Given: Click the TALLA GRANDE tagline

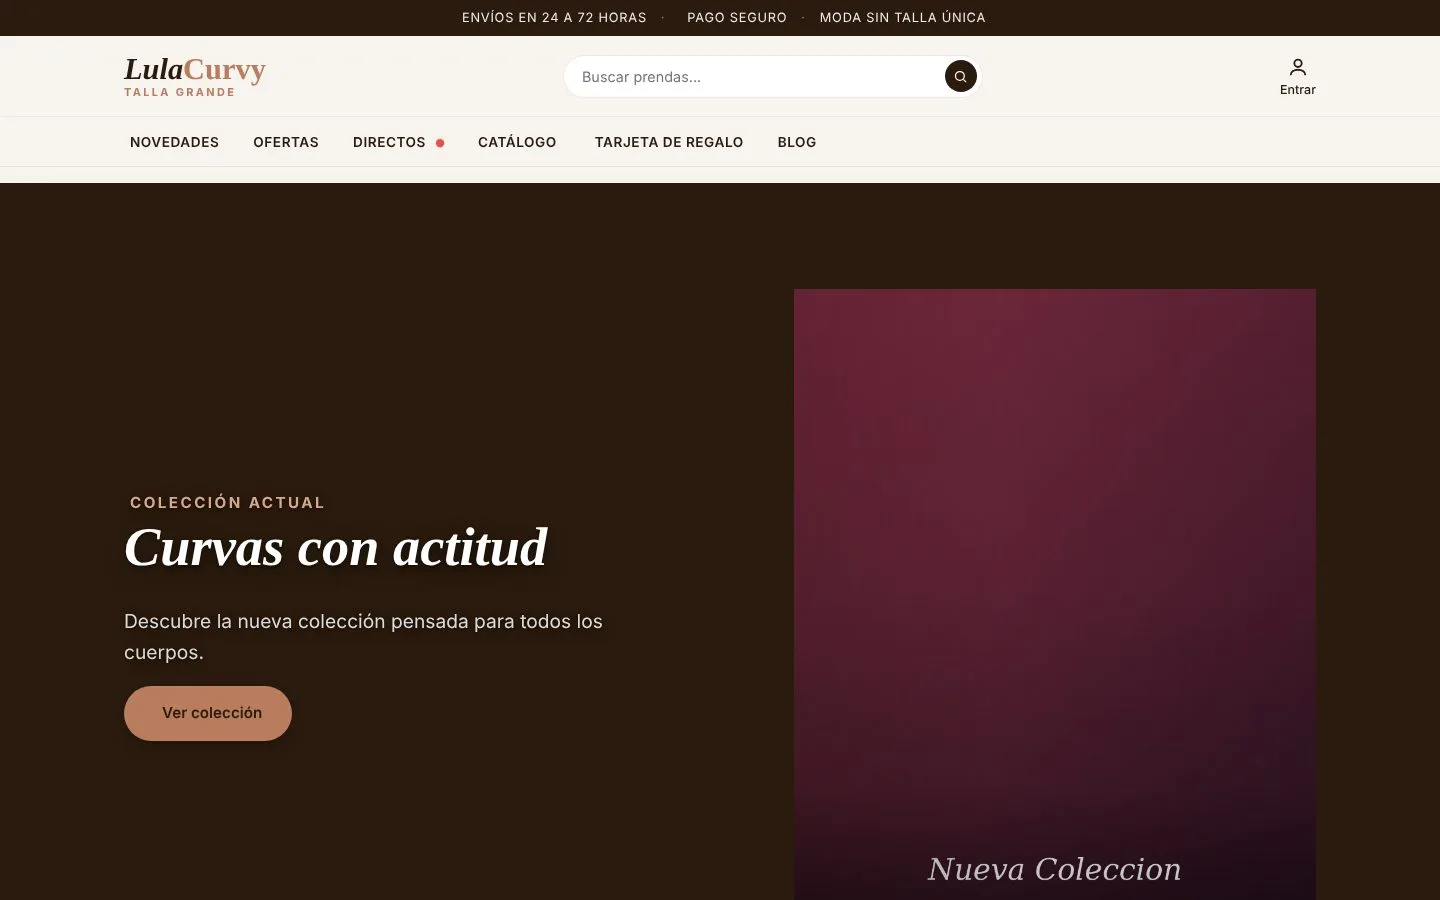Looking at the screenshot, I should coord(180,92).
